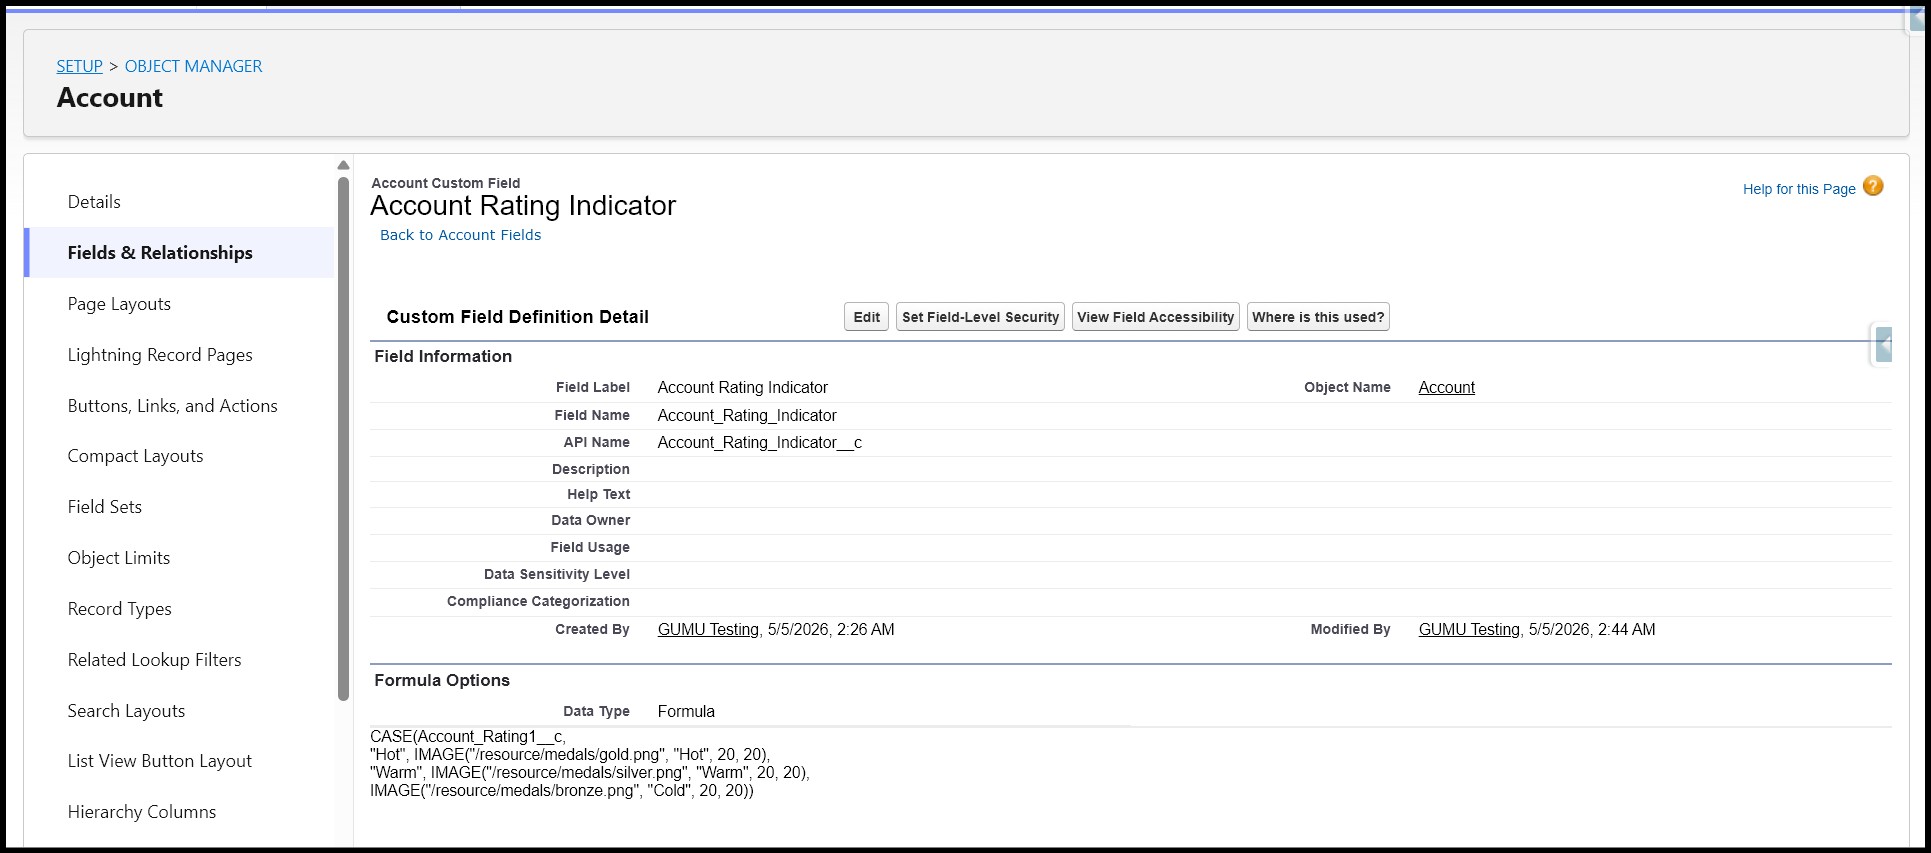The image size is (1931, 853).
Task: Go to the OBJECT MANAGER breadcrumb
Action: pyautogui.click(x=193, y=66)
